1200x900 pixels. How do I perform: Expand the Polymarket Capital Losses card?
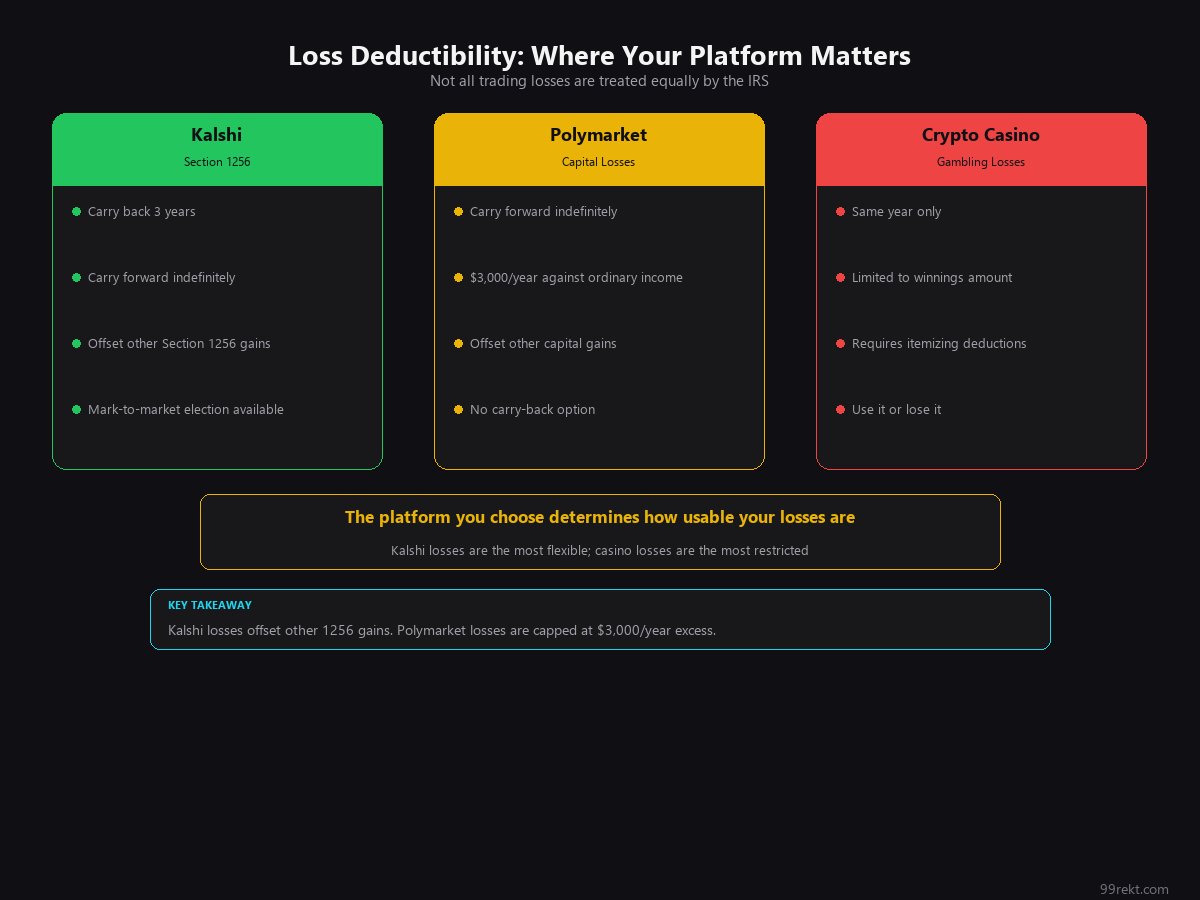(598, 290)
